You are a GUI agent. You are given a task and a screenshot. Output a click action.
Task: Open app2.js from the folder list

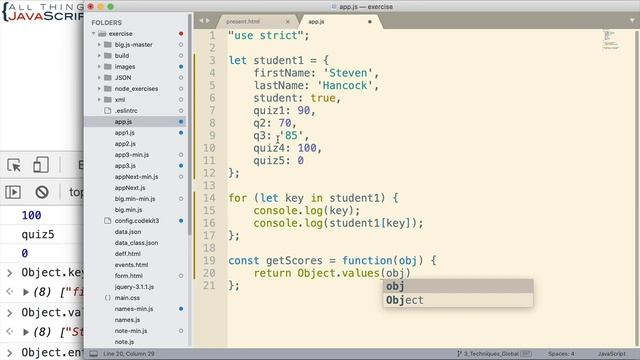point(125,144)
